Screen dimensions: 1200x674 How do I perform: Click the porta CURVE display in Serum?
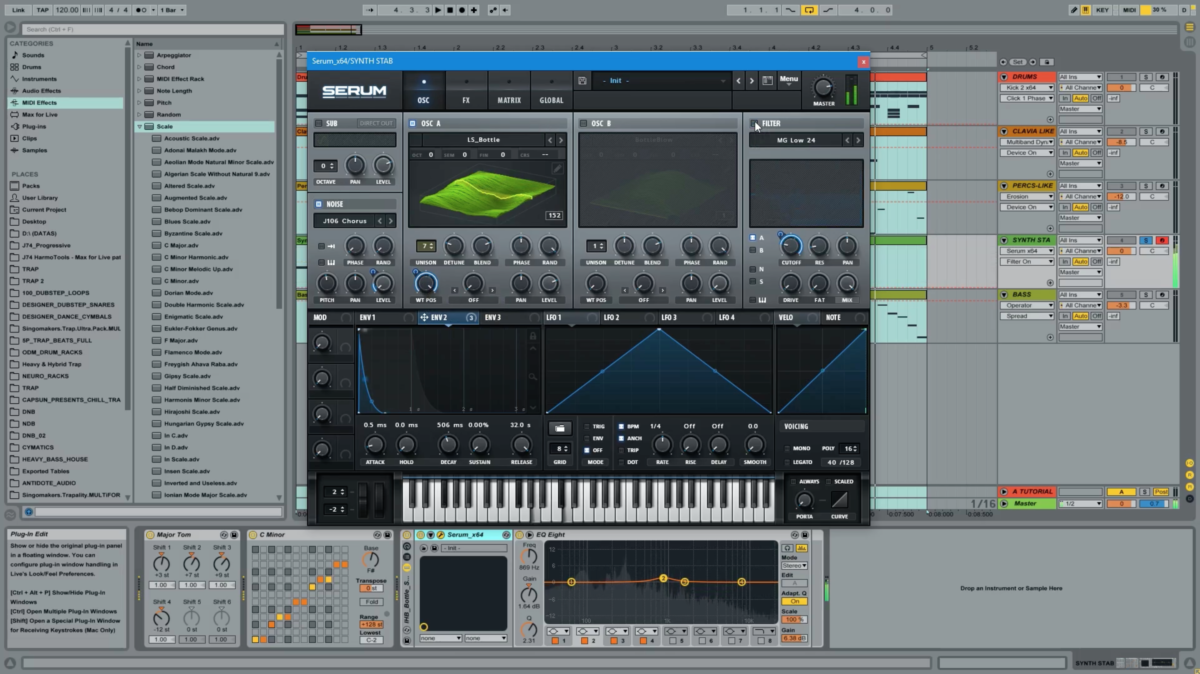(x=838, y=499)
